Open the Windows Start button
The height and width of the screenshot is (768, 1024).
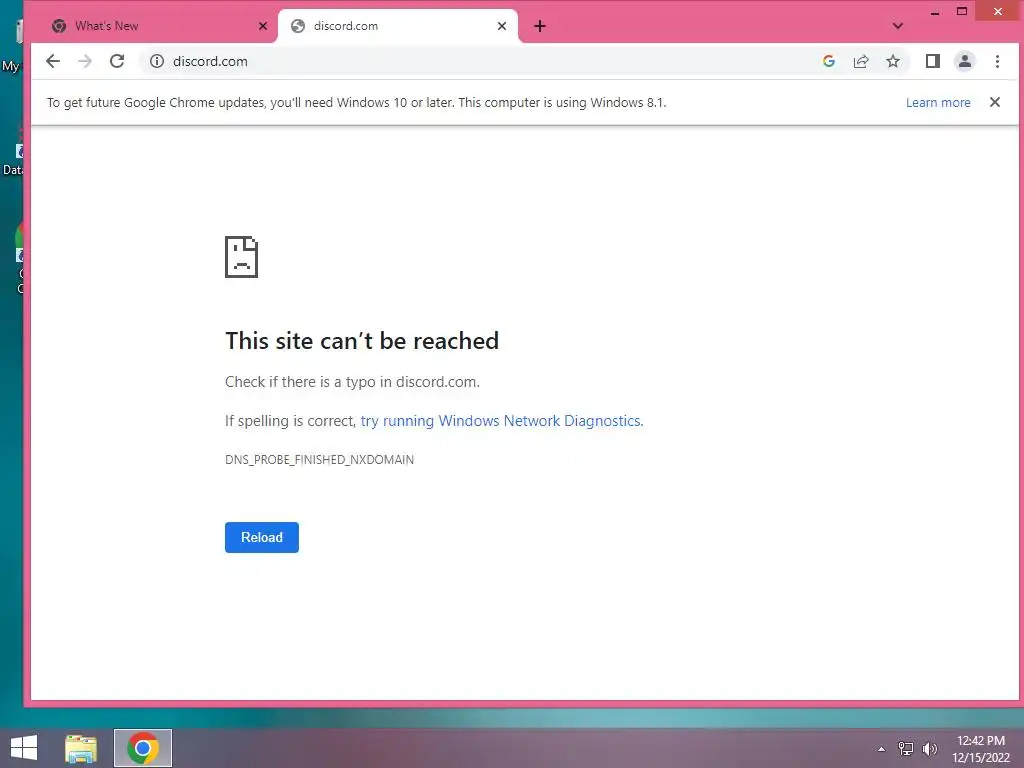click(x=24, y=748)
